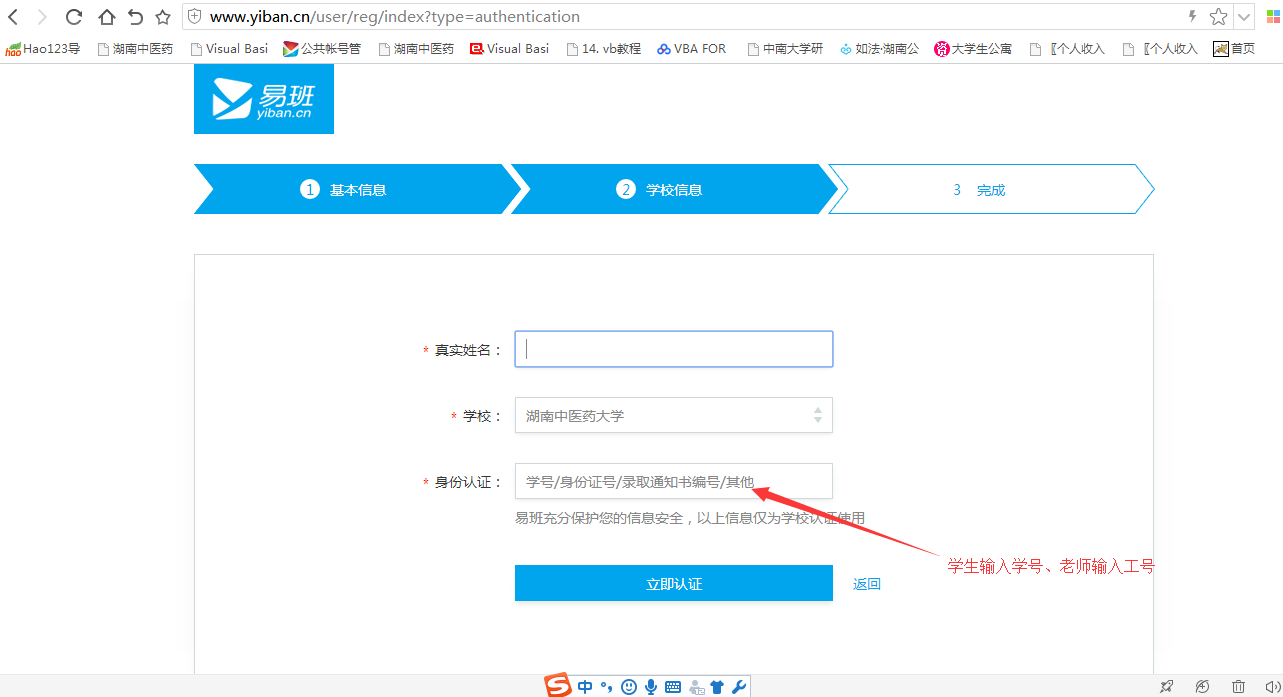
Task: Activate Sogou voice input microphone
Action: point(651,686)
